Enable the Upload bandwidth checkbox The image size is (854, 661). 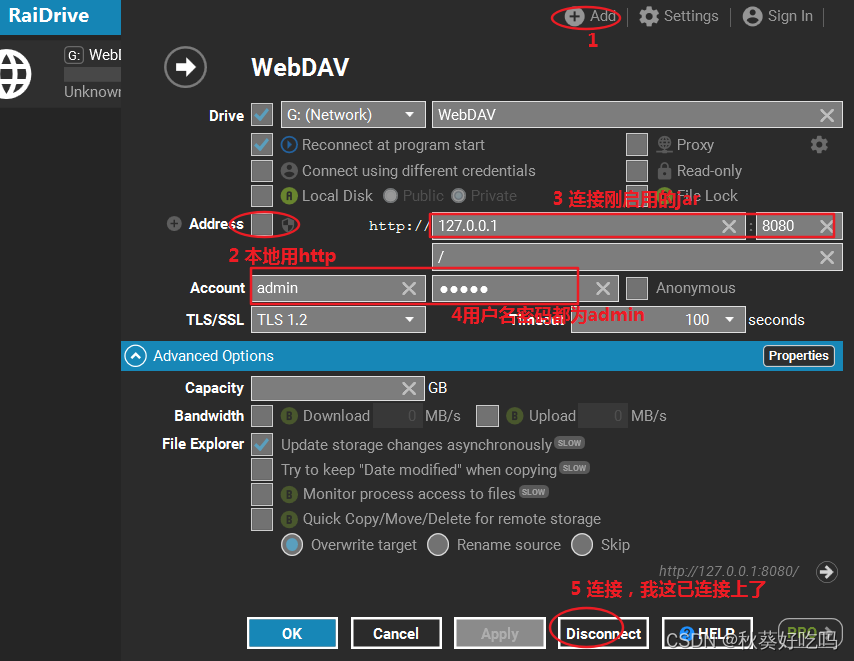coord(487,416)
